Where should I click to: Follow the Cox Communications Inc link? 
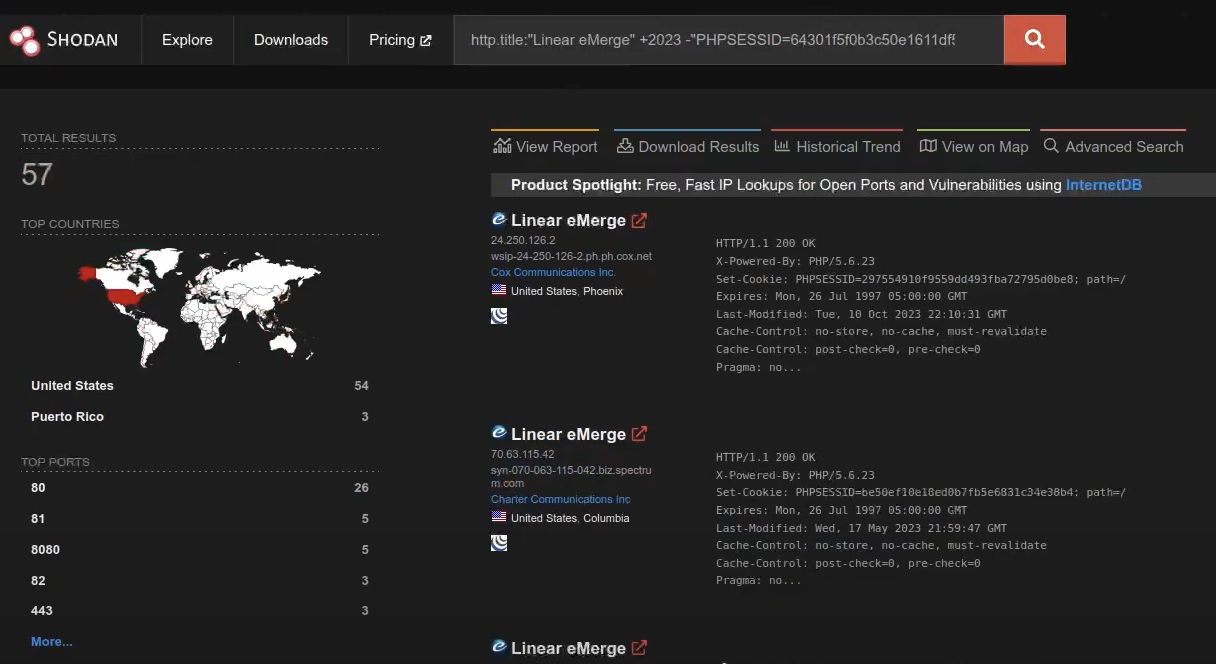tap(552, 272)
